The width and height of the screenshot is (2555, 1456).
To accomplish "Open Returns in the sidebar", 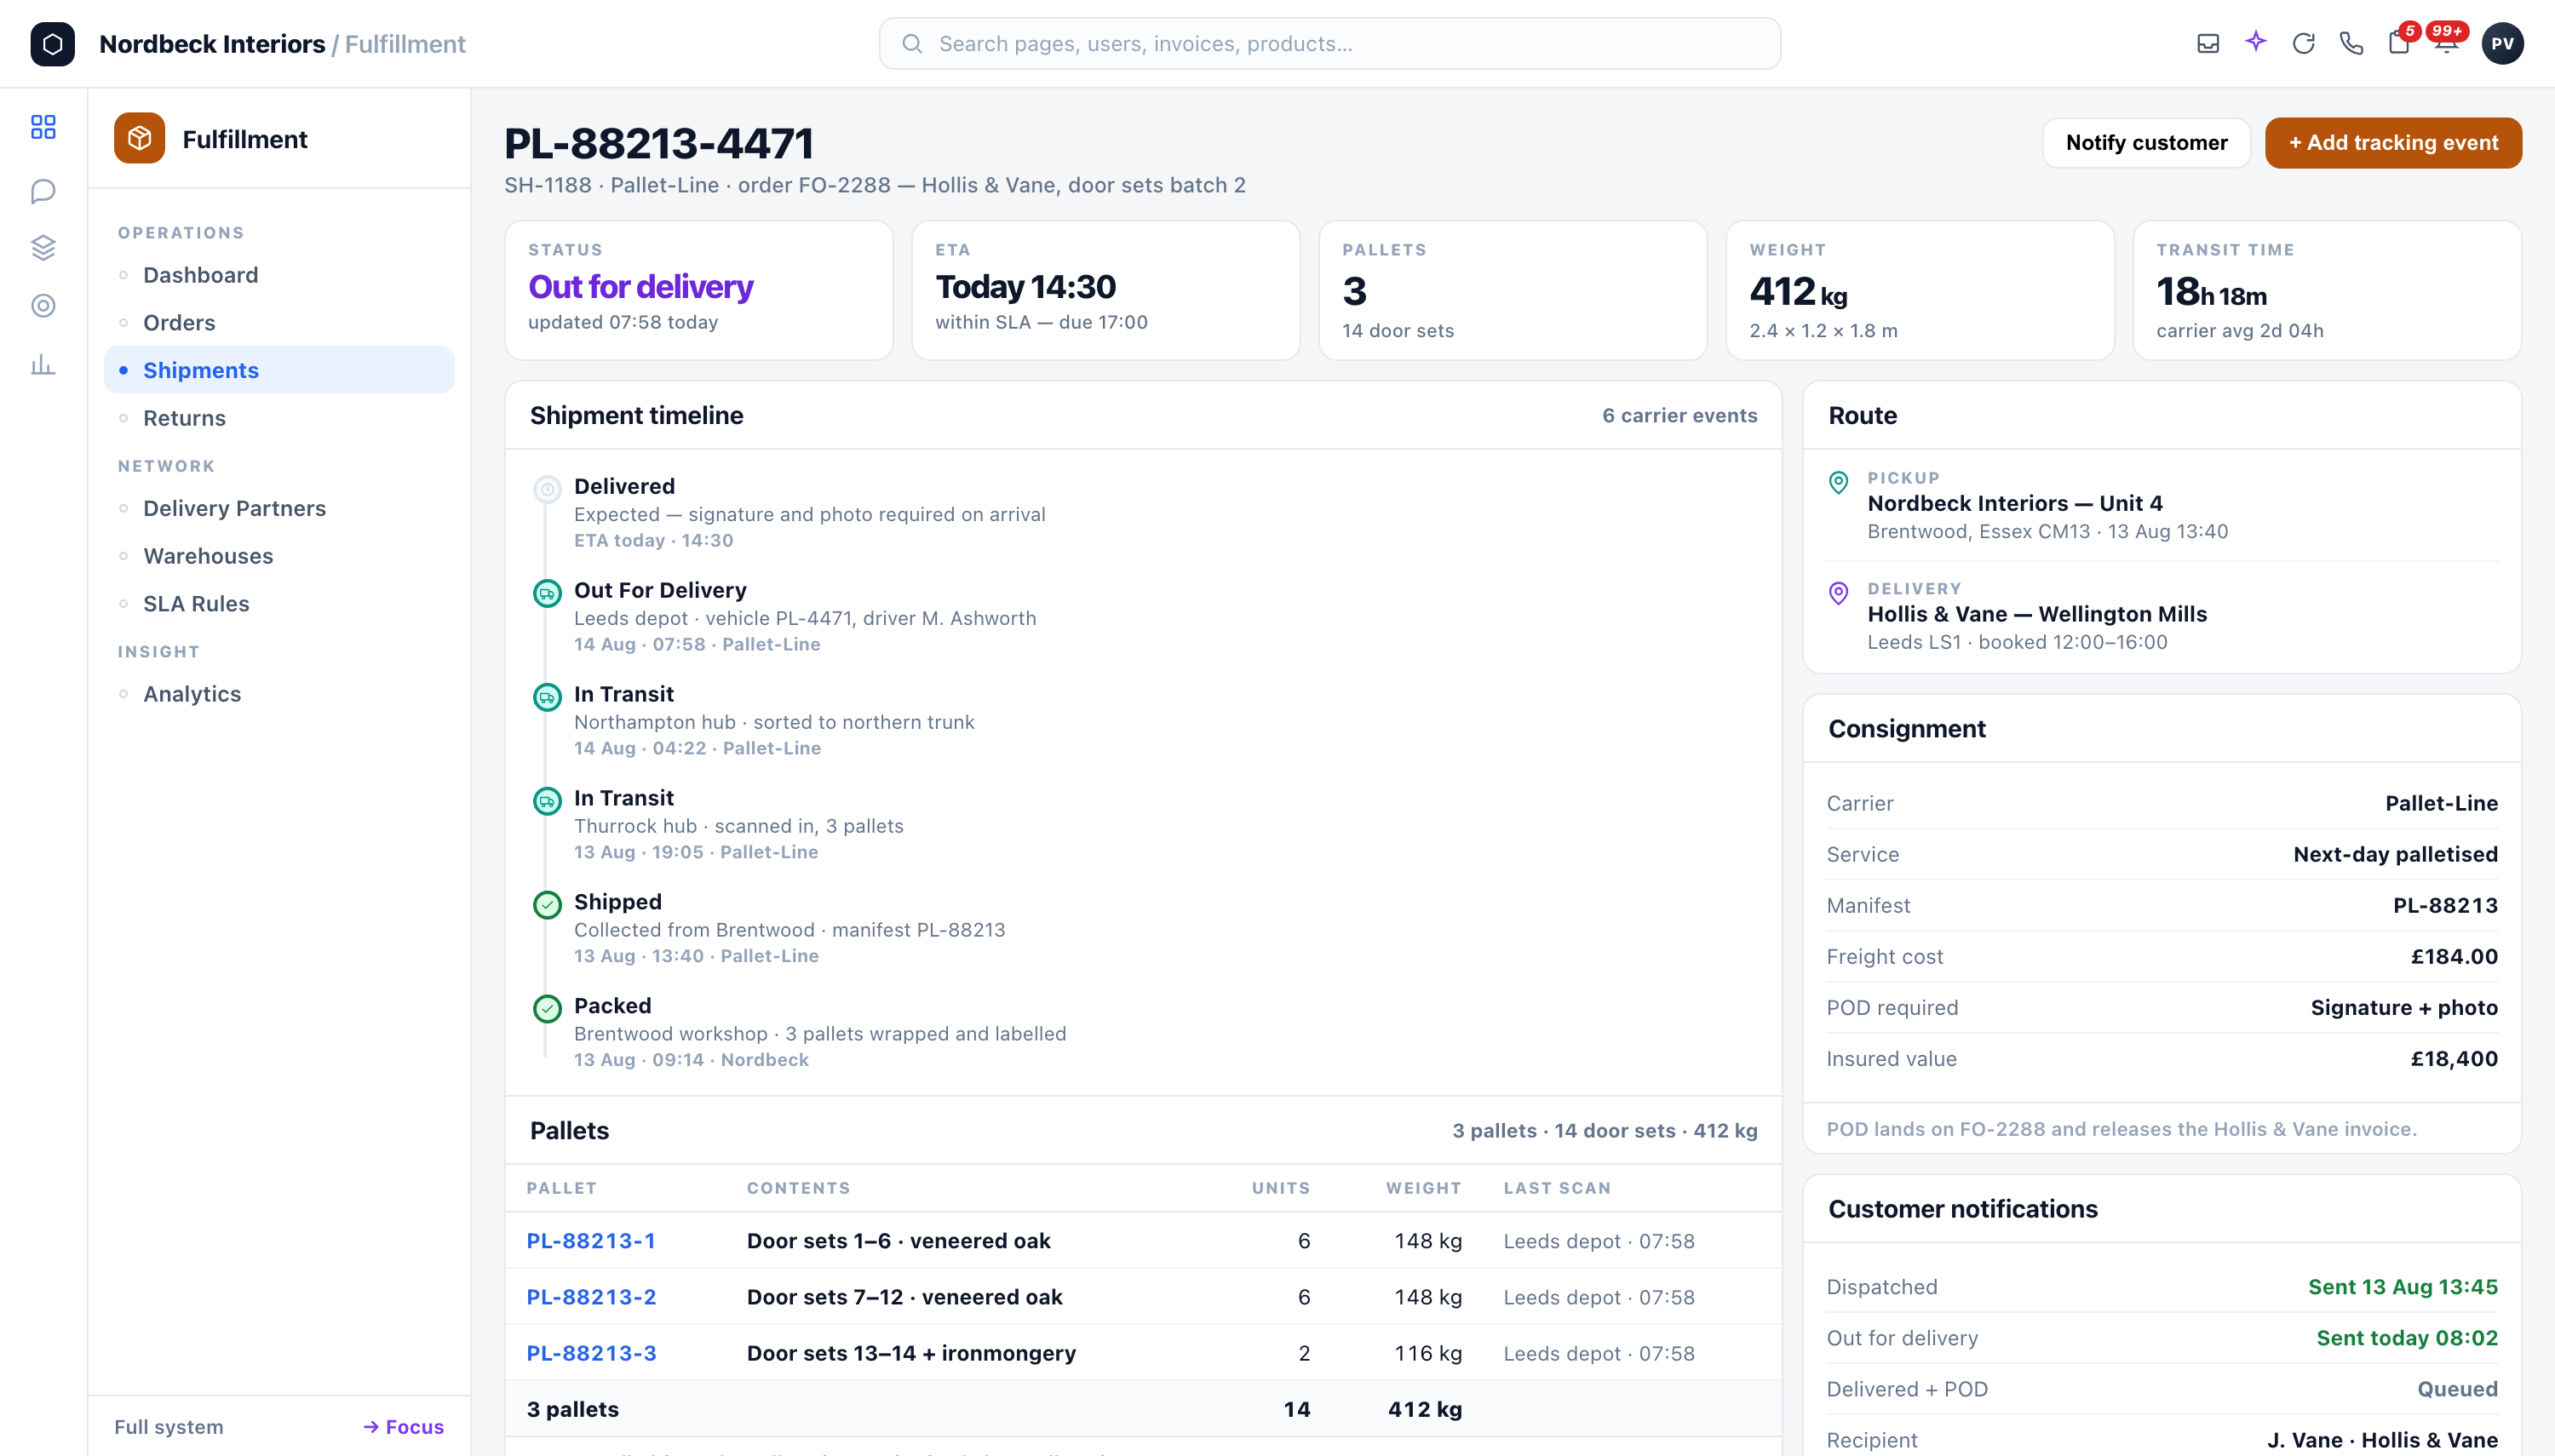I will 279,418.
